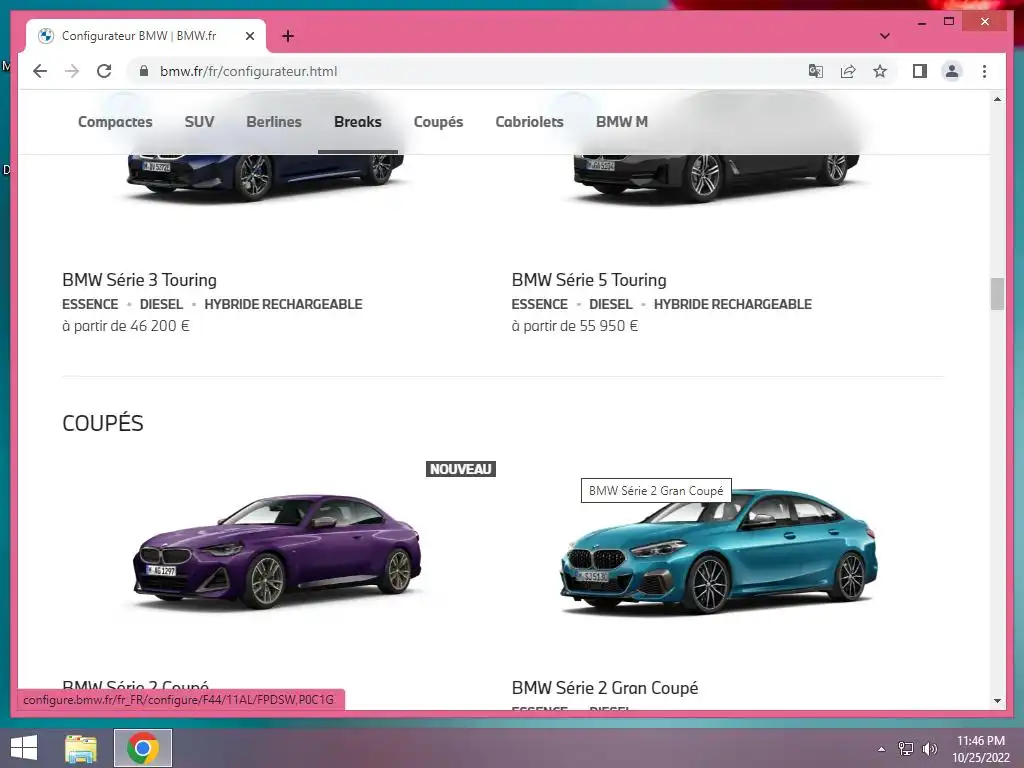Screen dimensions: 1024x768
Task: Open network status tray icon
Action: (906, 749)
